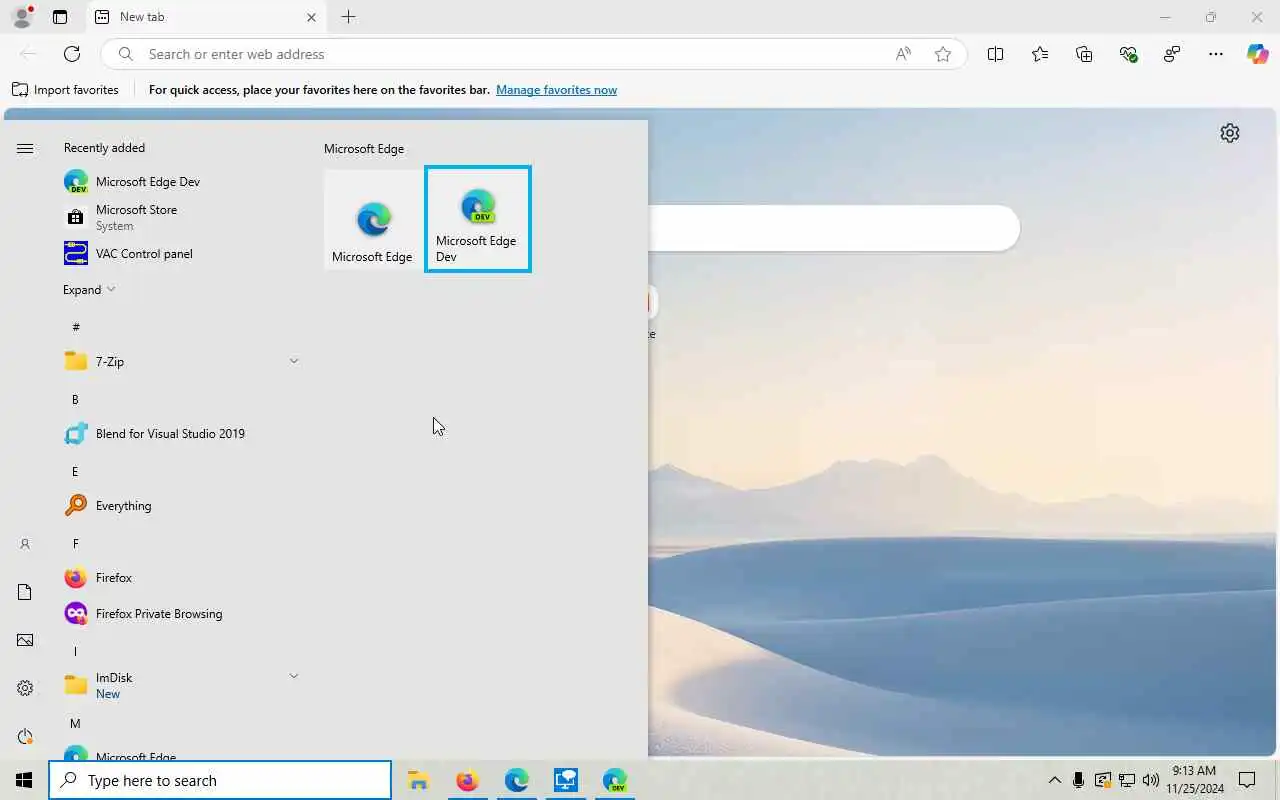Click the letter B section header
Image resolution: width=1280 pixels, height=800 pixels.
pos(75,399)
